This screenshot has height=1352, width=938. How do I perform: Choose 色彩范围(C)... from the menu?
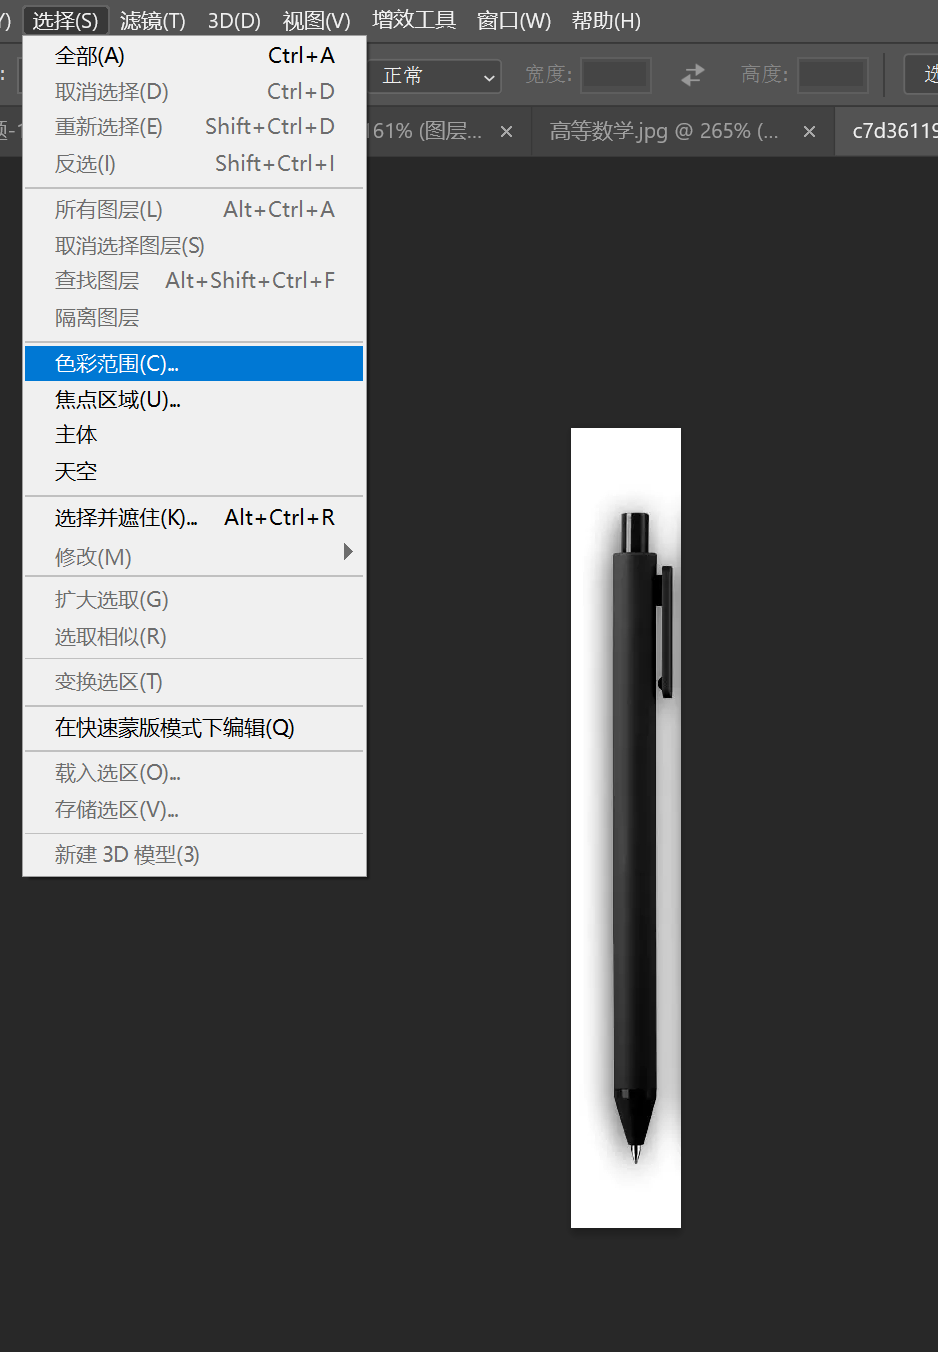click(194, 363)
